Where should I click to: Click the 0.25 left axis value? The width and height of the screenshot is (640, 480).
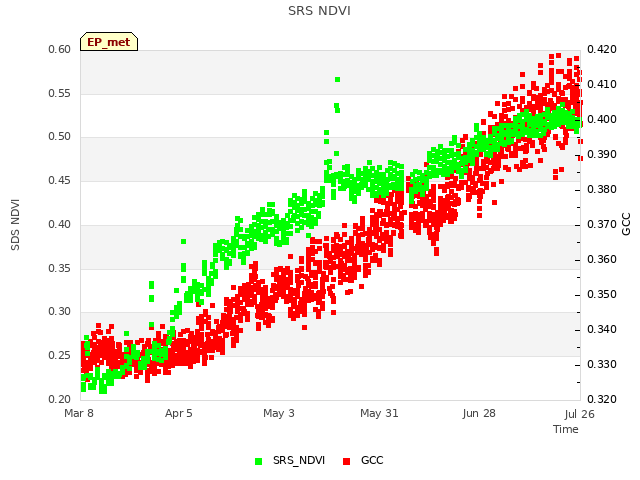coord(60,356)
